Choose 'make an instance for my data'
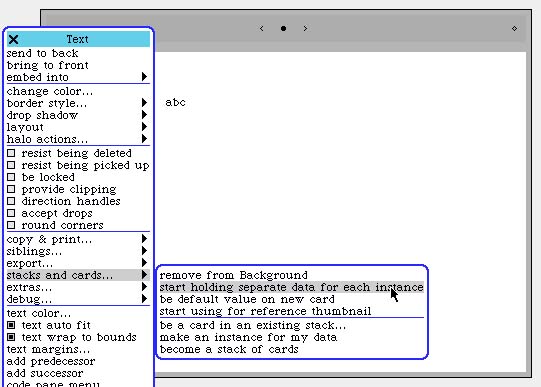 coord(292,337)
